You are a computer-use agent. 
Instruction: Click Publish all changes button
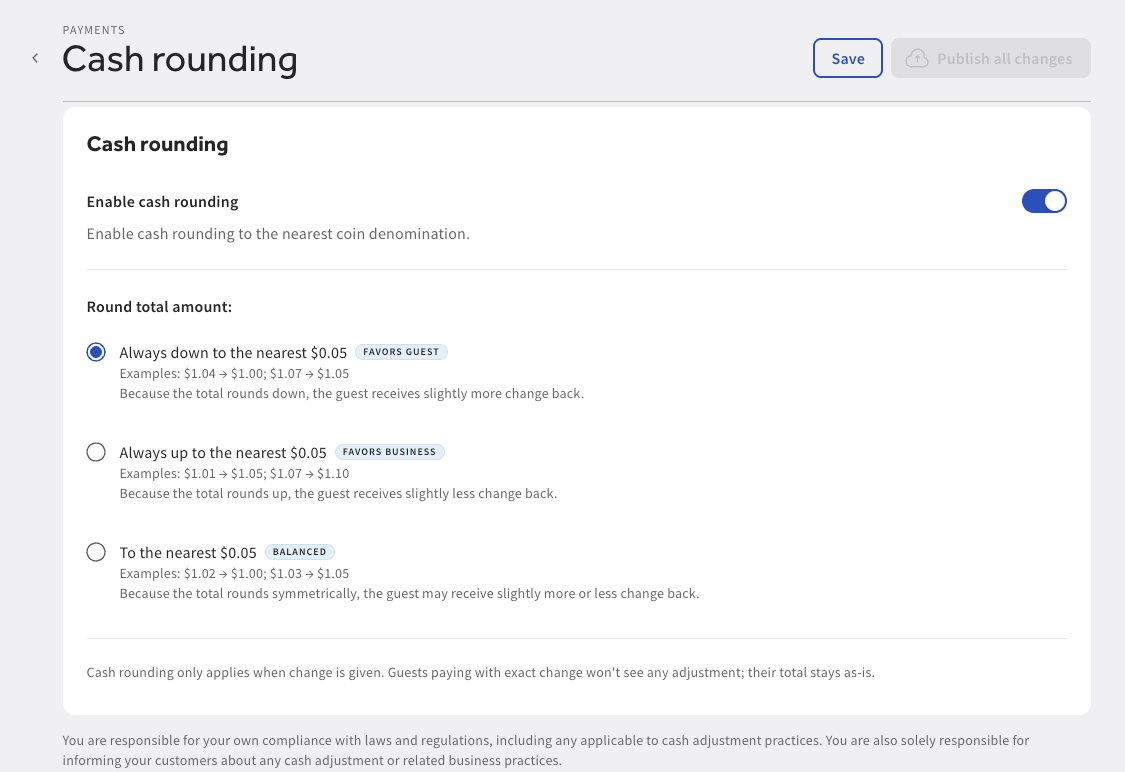991,58
